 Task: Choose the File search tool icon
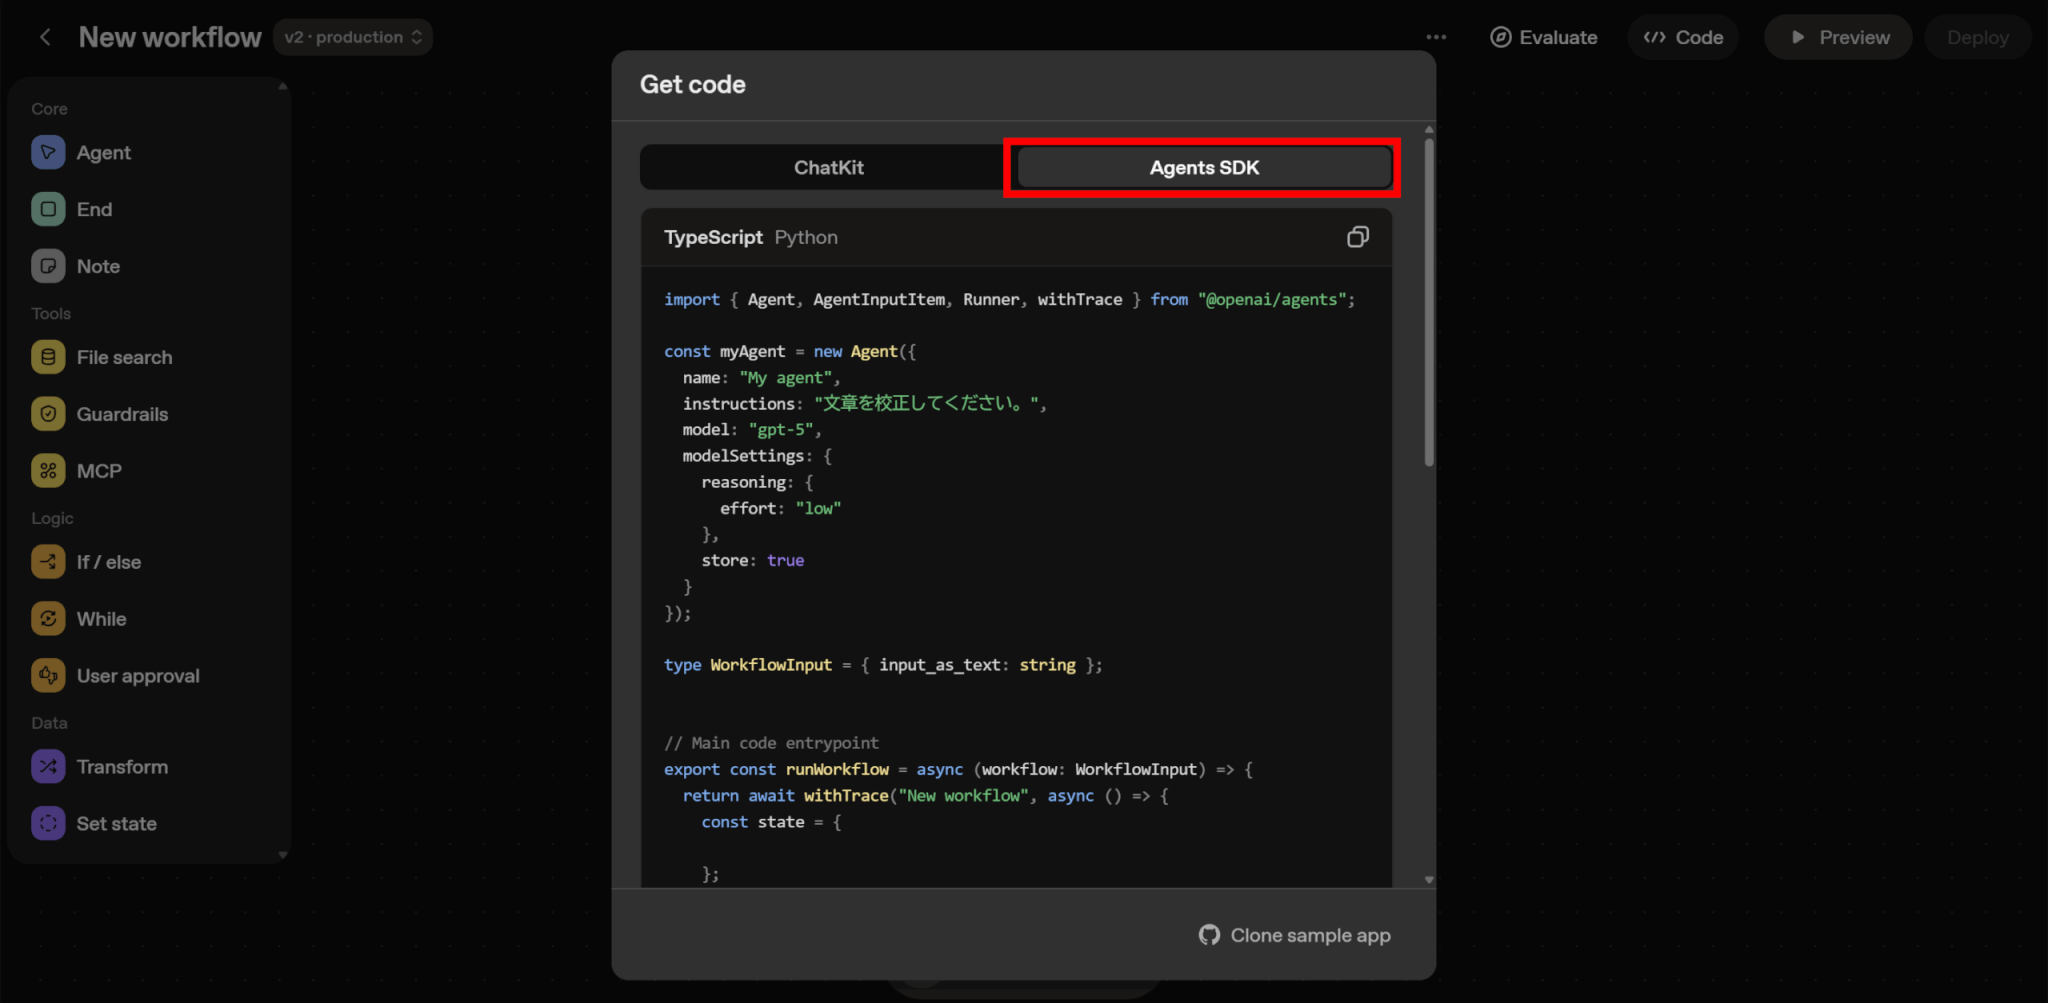click(48, 357)
